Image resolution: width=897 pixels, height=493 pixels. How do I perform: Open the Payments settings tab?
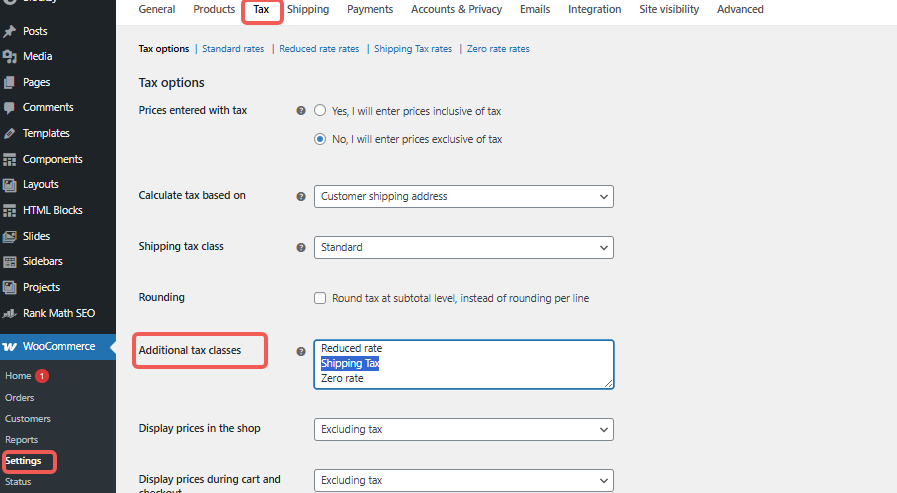pyautogui.click(x=370, y=10)
